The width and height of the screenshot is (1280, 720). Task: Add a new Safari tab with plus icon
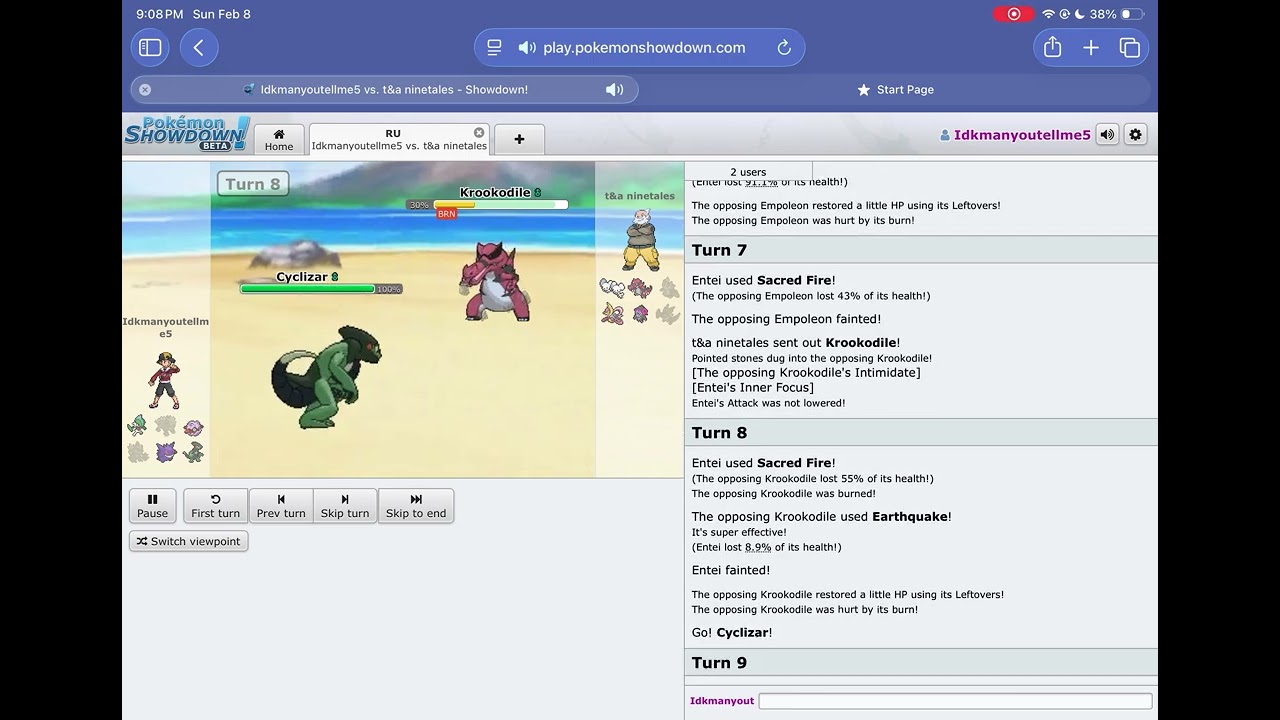click(x=1091, y=47)
